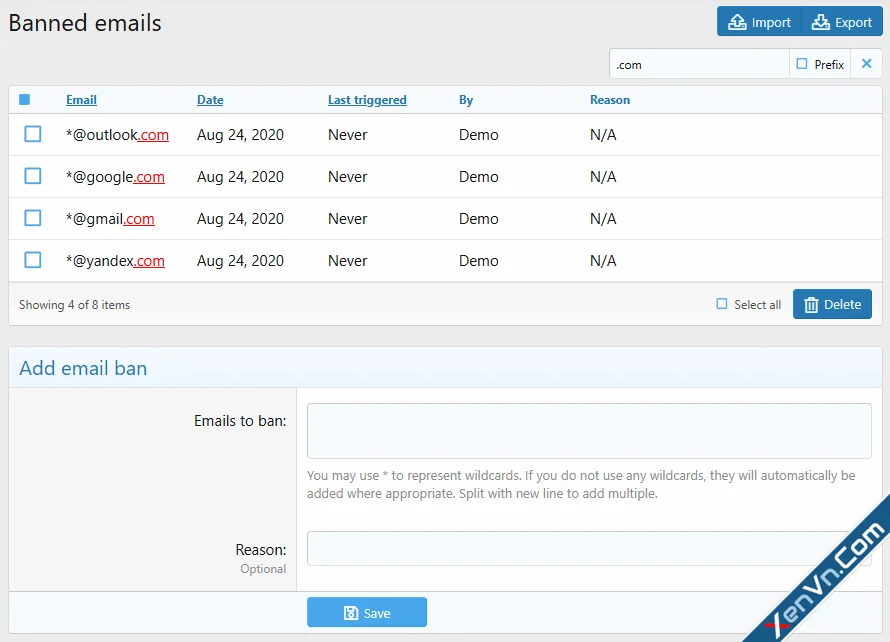
Task: Clear the search with the blue X icon
Action: click(x=866, y=63)
